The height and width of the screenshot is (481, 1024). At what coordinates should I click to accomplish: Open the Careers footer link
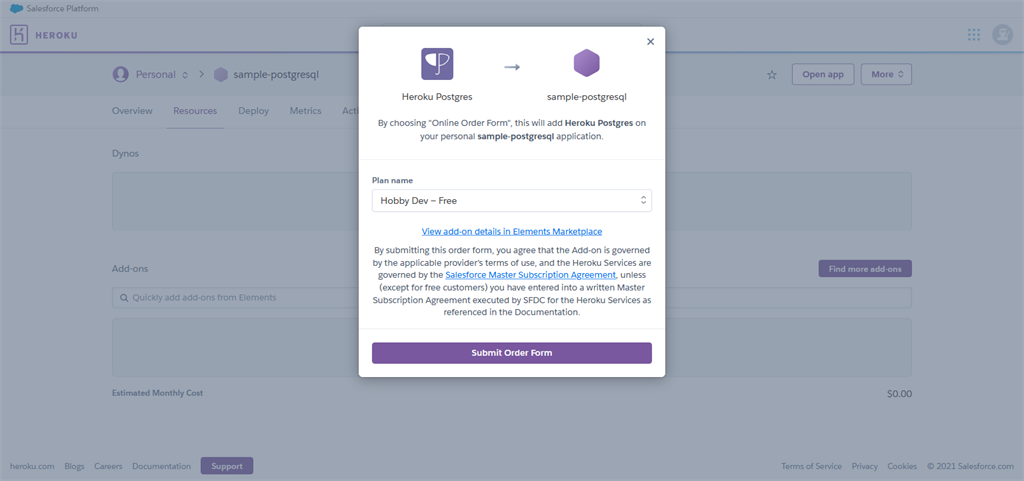pyautogui.click(x=108, y=466)
